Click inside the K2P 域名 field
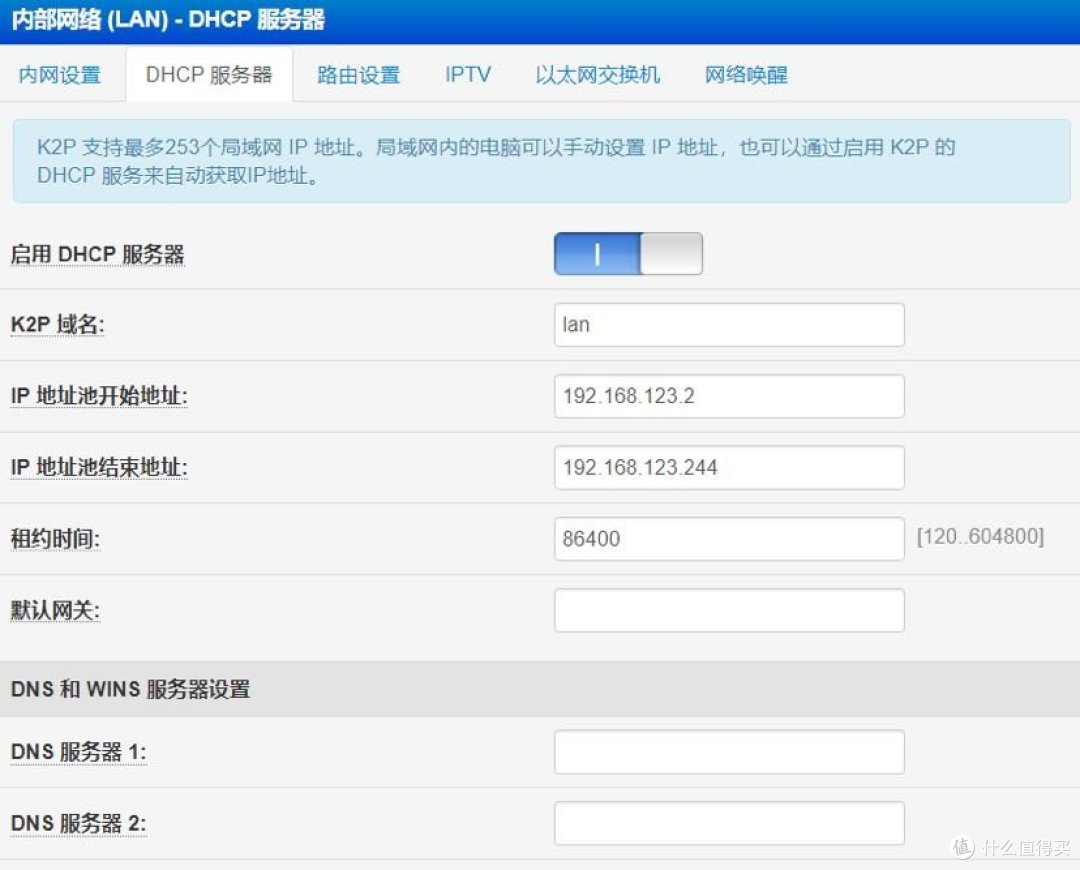Viewport: 1080px width, 870px height. point(728,324)
